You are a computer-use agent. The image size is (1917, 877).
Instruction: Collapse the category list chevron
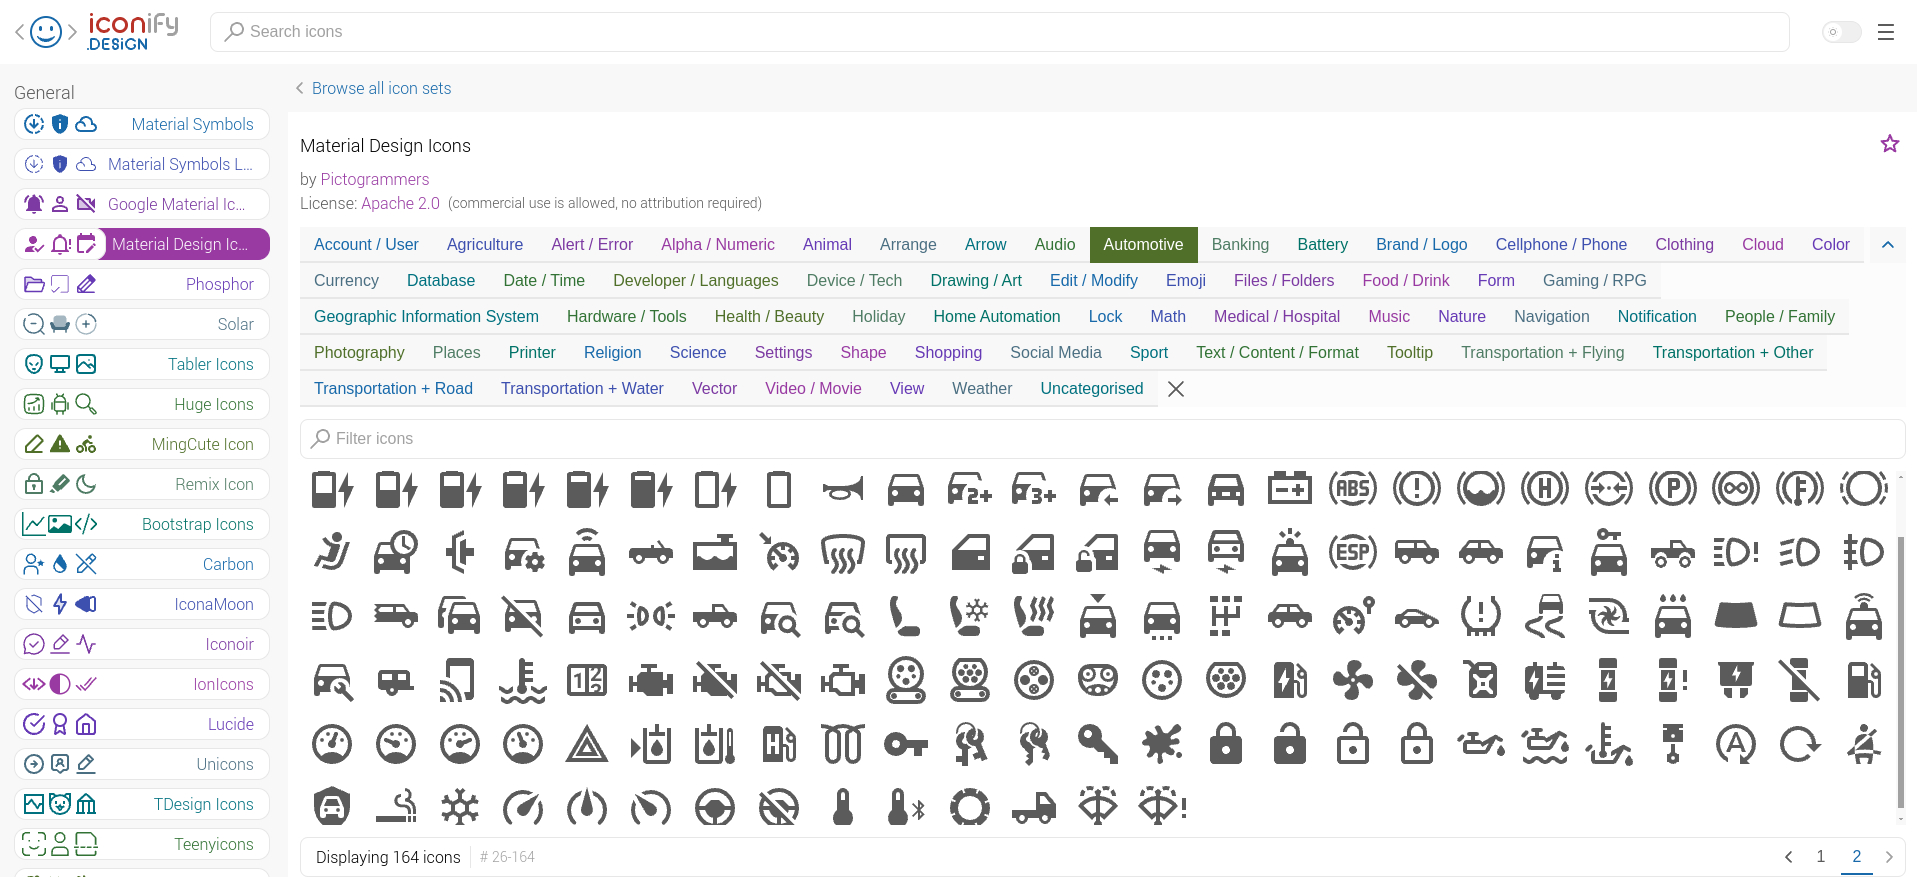(x=1887, y=245)
